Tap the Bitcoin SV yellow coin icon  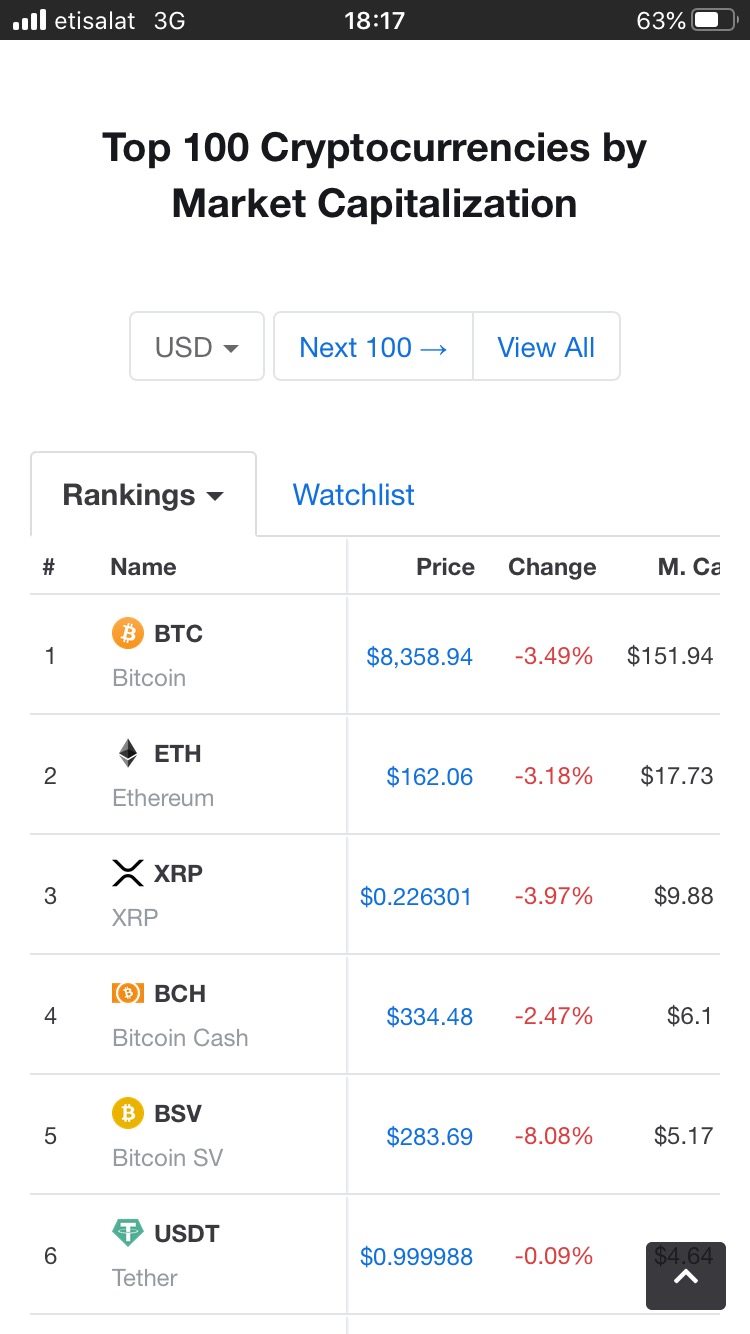click(x=128, y=1113)
